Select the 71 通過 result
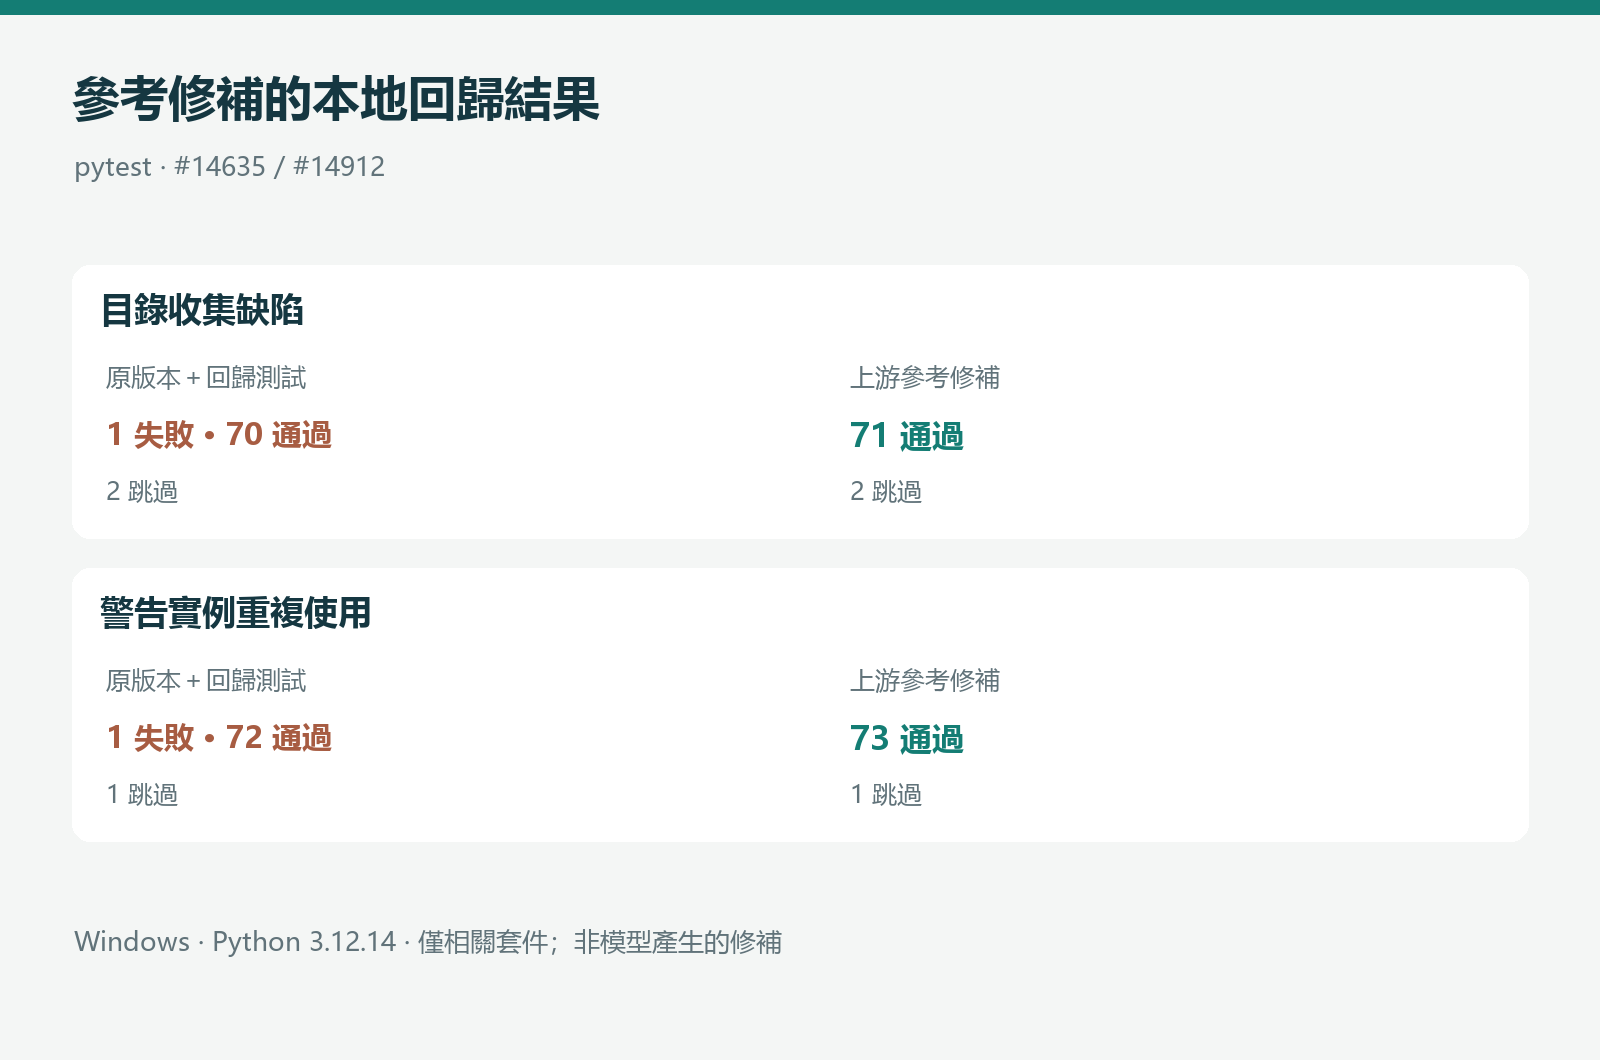The image size is (1600, 1060). [907, 435]
